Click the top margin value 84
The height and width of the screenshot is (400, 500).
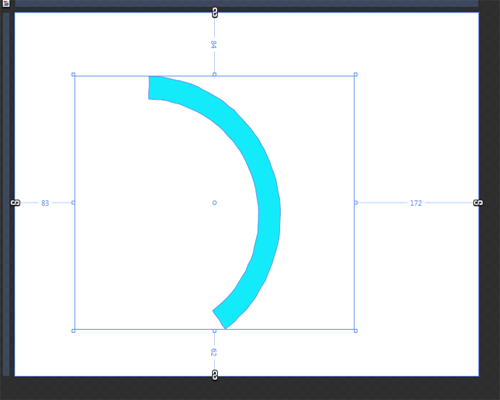(x=214, y=45)
